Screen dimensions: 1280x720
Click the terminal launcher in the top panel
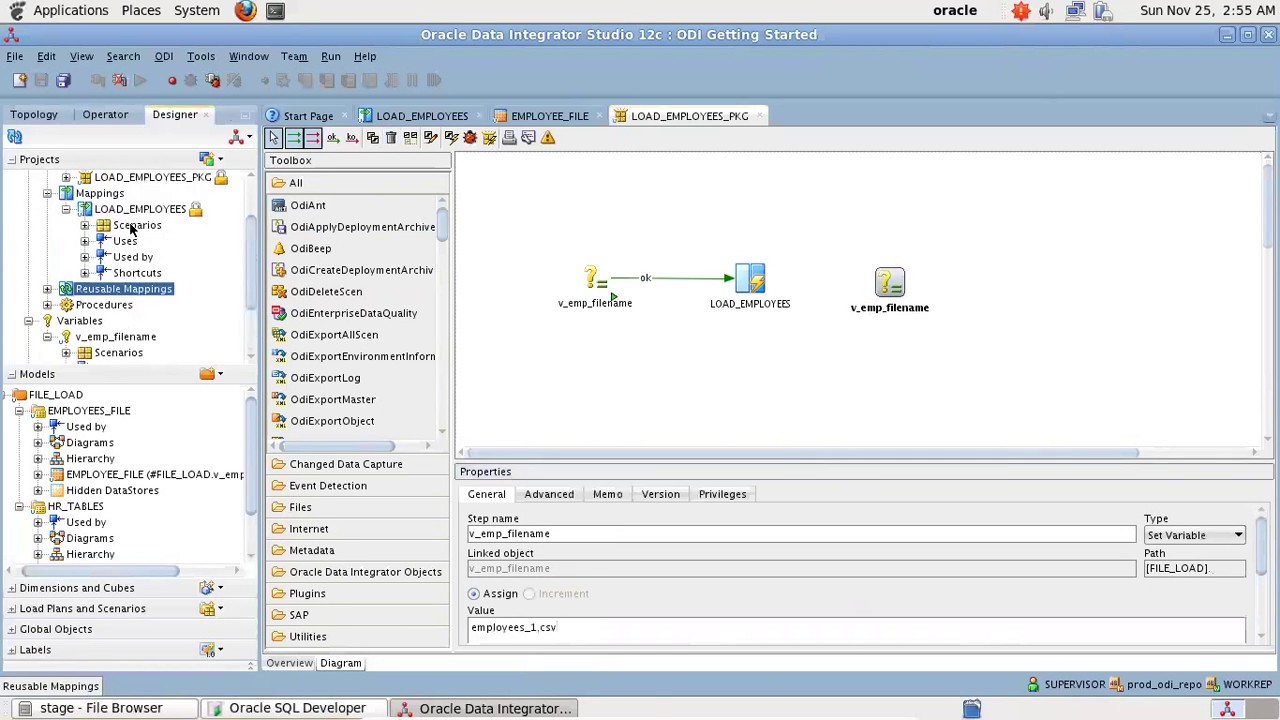pyautogui.click(x=275, y=11)
